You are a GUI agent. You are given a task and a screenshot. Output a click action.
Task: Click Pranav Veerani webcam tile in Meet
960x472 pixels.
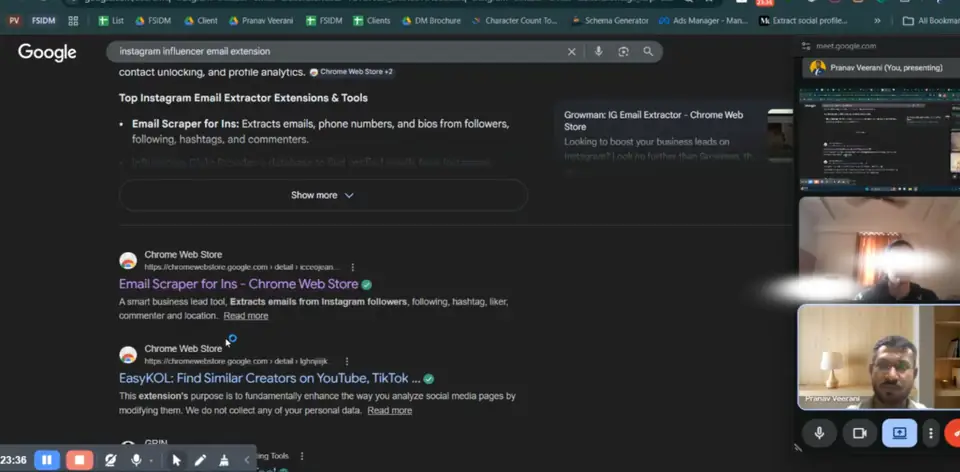pos(879,357)
